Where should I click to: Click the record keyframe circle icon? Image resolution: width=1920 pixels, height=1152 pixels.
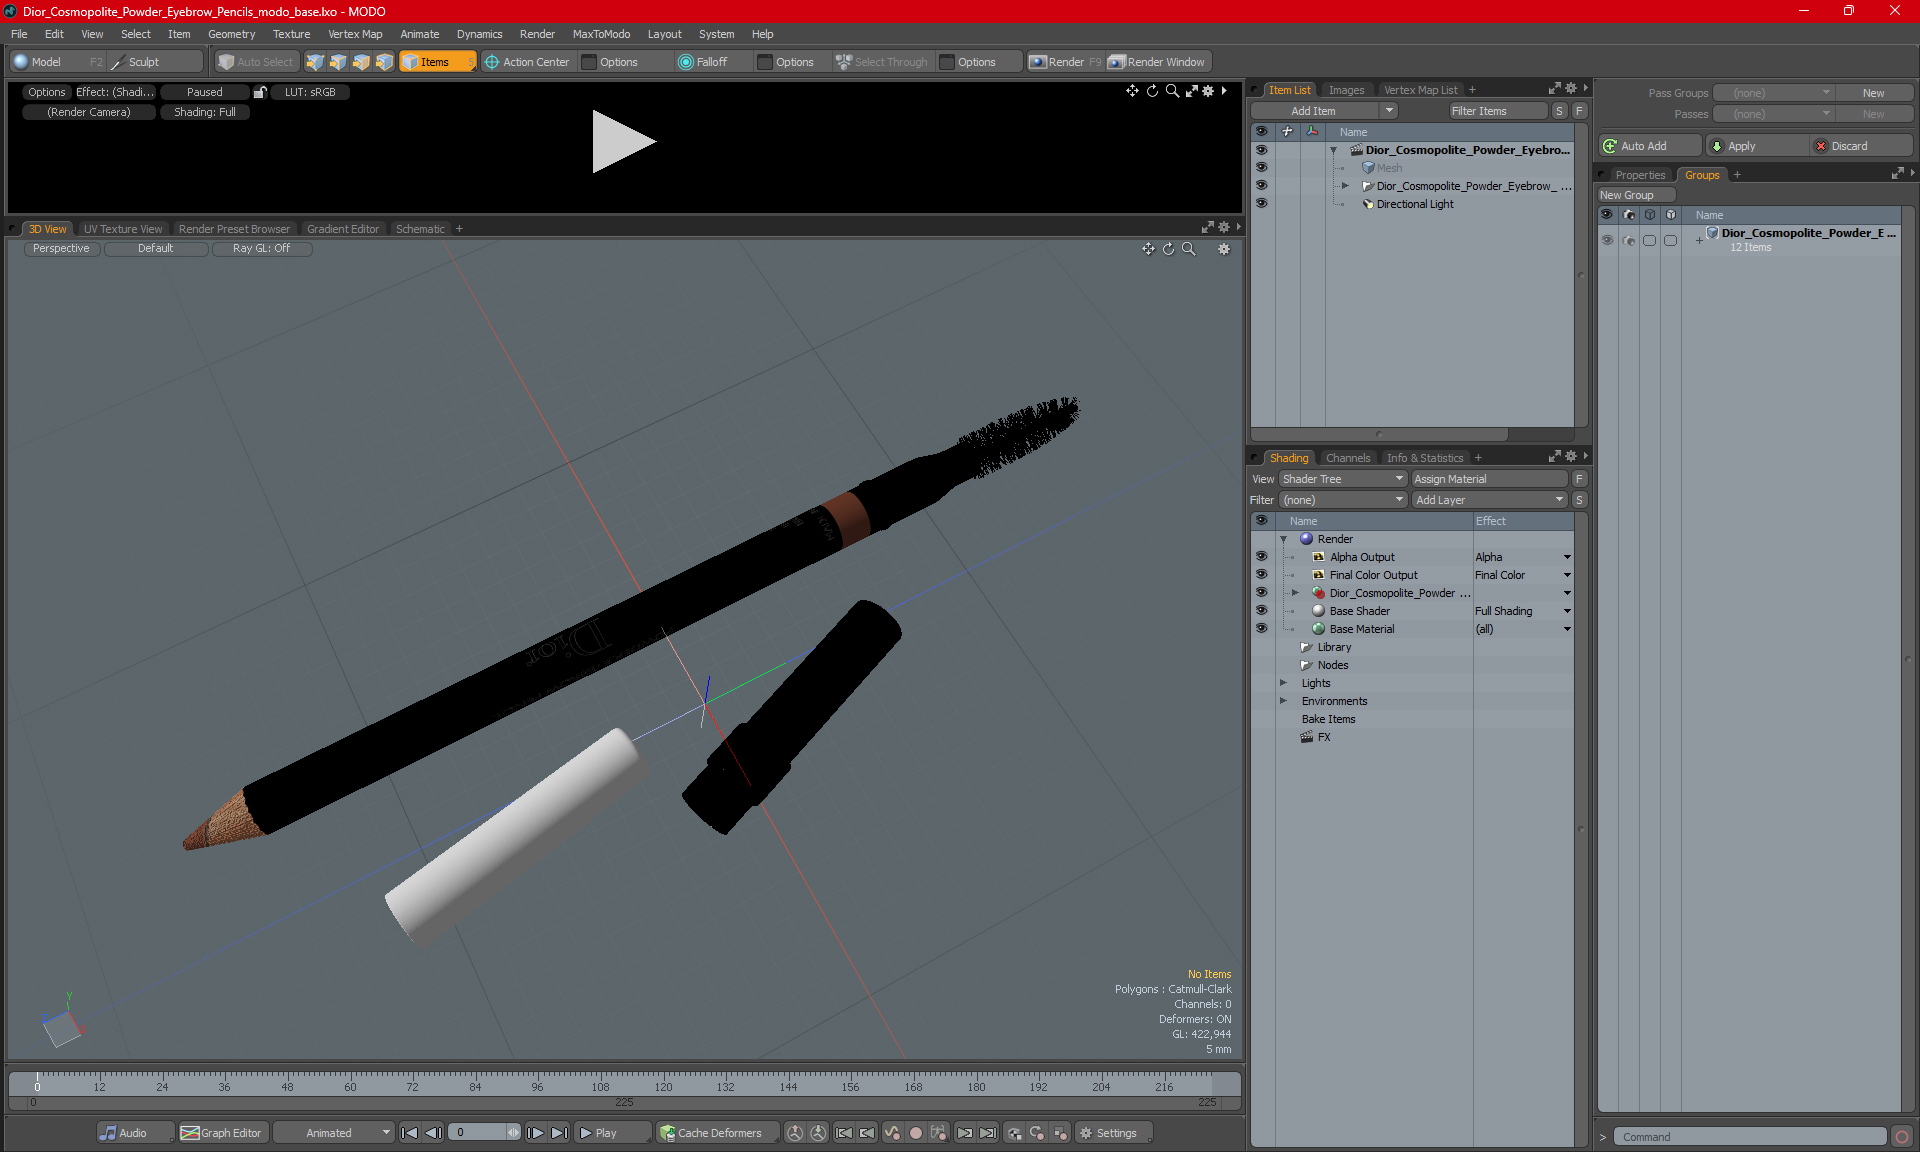(x=915, y=1133)
